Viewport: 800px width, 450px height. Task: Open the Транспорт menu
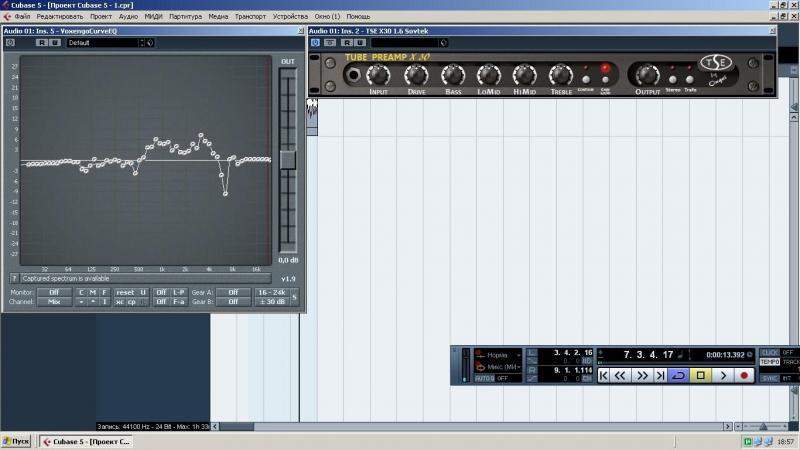coord(250,16)
